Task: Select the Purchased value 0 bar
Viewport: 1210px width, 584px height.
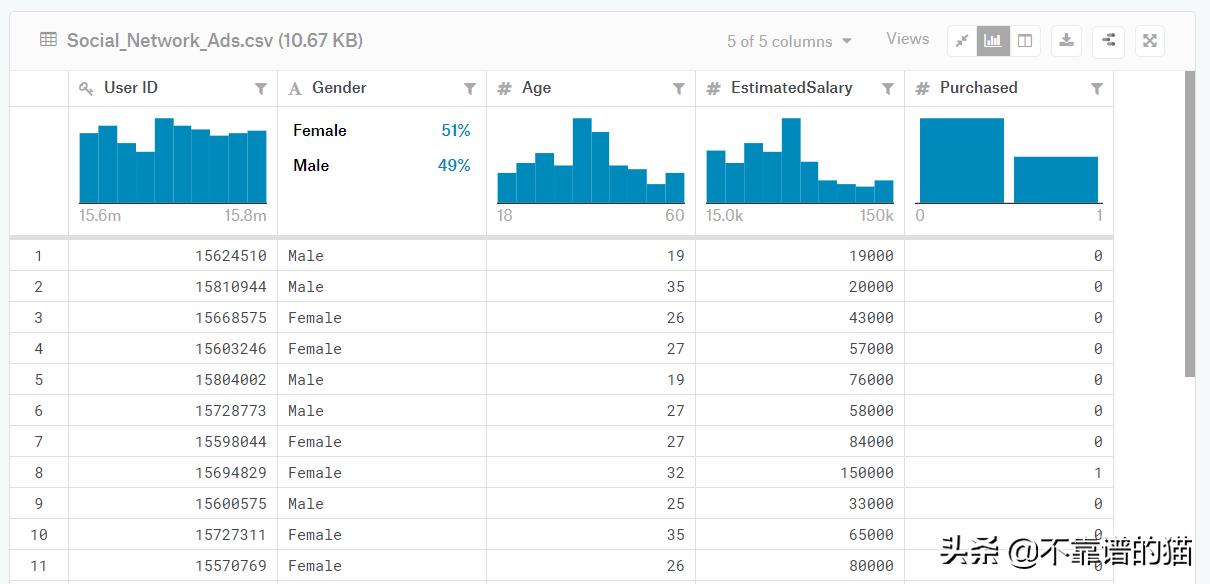Action: [x=961, y=161]
